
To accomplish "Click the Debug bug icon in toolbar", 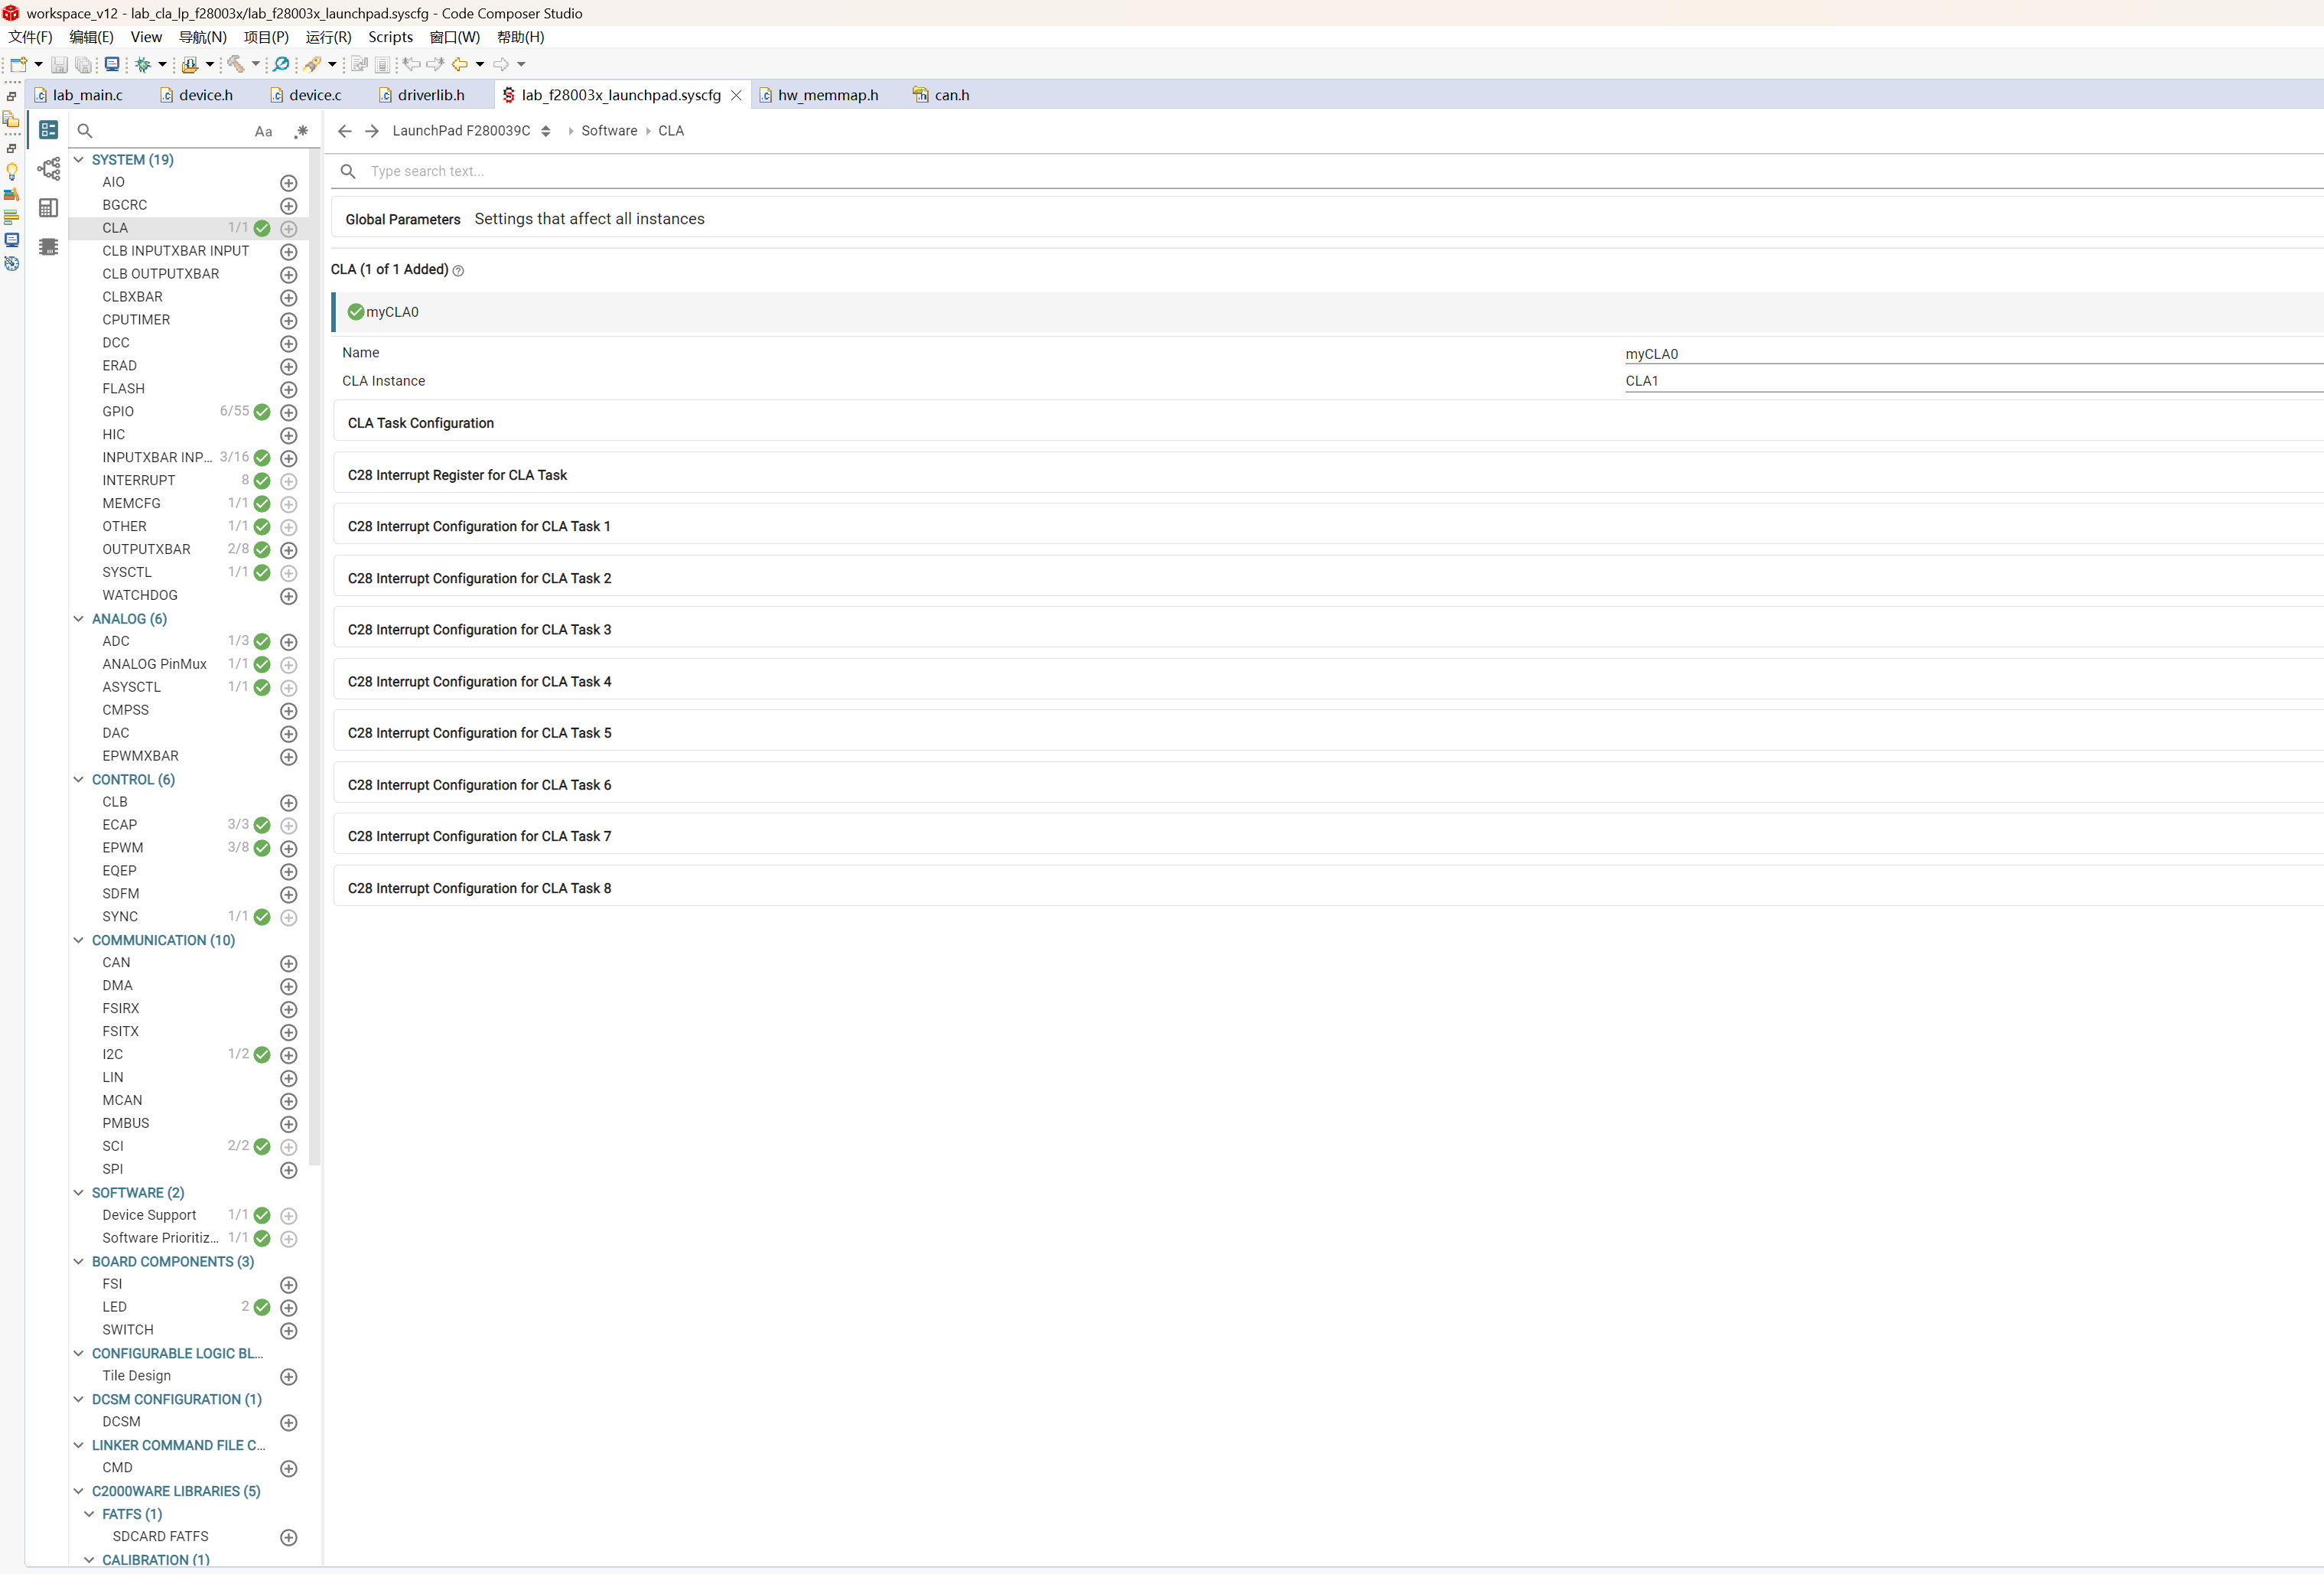I will tap(143, 64).
